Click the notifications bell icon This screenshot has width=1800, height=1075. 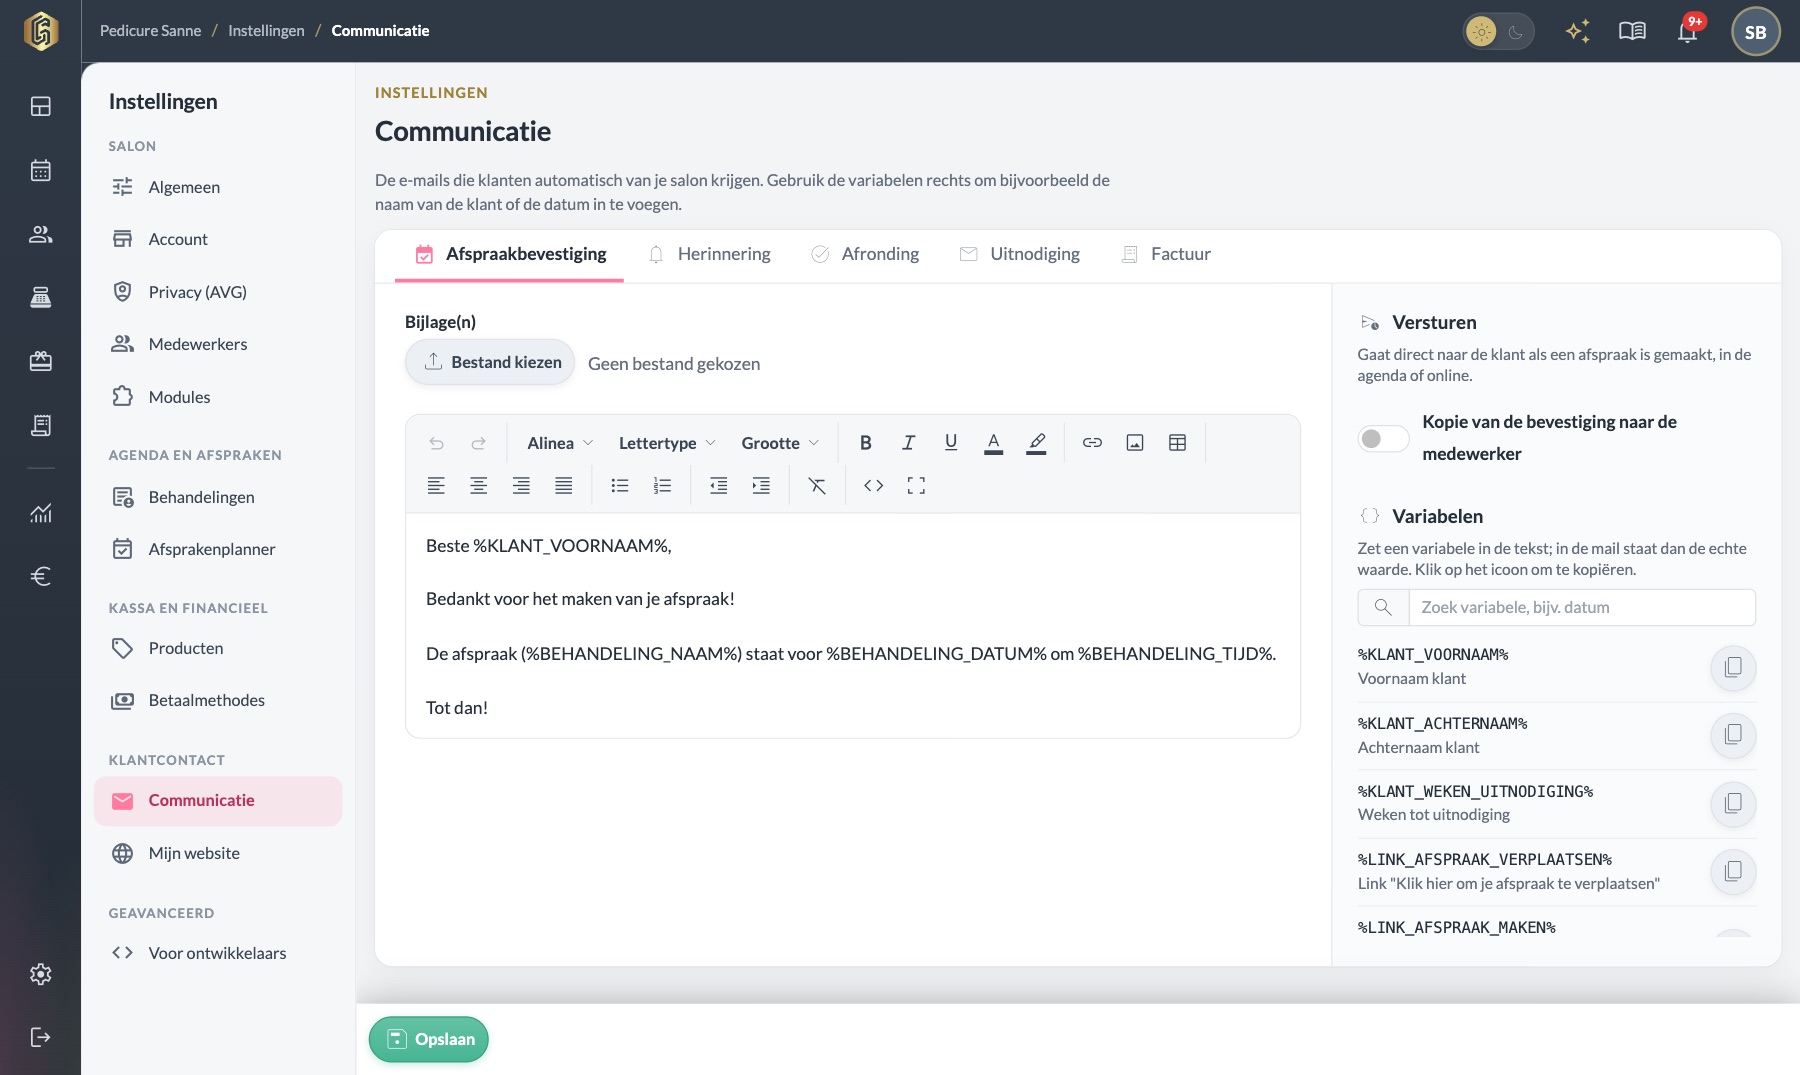(x=1688, y=31)
